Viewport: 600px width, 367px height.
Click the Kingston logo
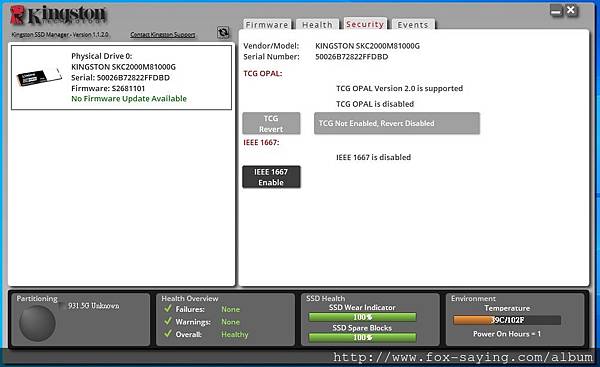[59, 15]
